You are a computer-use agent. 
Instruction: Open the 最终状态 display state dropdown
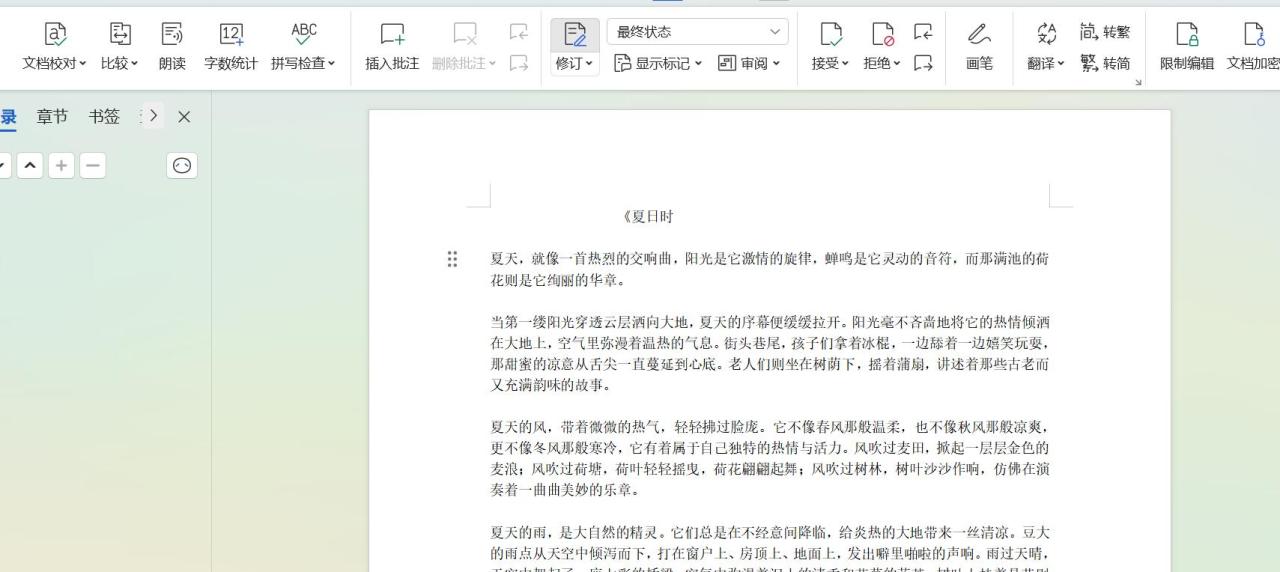[697, 32]
